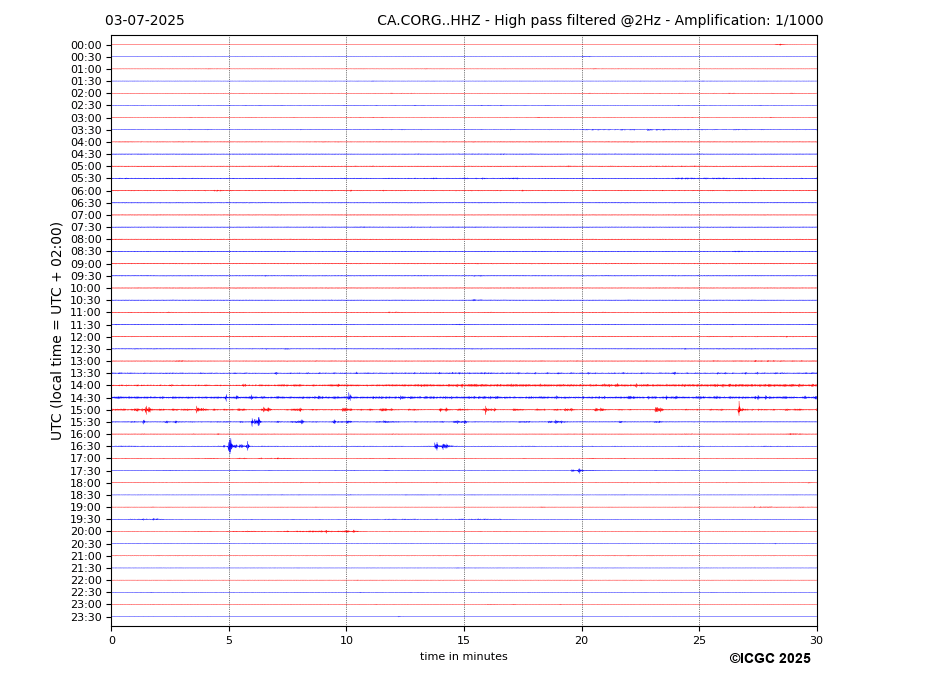927x696 pixels.
Task: Click the x-axis tick label 15
Action: click(464, 640)
